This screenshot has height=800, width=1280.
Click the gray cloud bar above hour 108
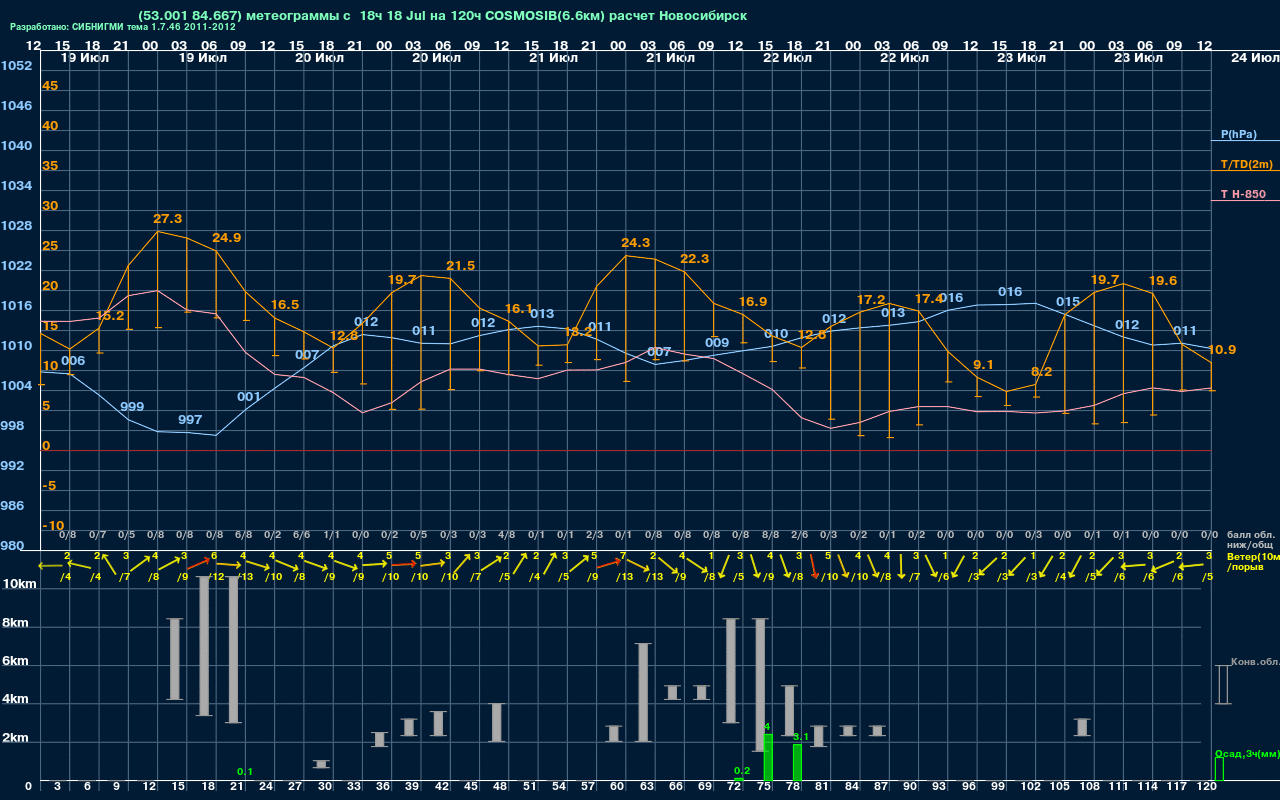coord(1083,727)
